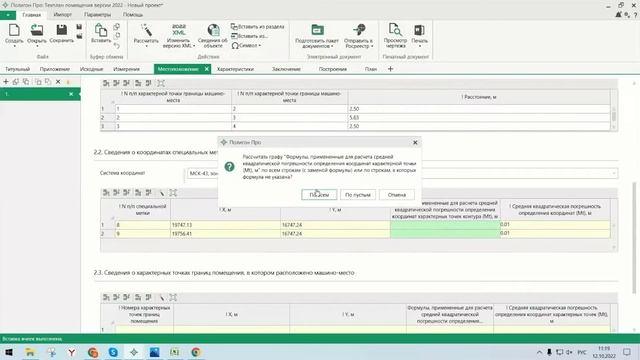
Task: Click the distance cell 5.63
Action: [x=479, y=118]
